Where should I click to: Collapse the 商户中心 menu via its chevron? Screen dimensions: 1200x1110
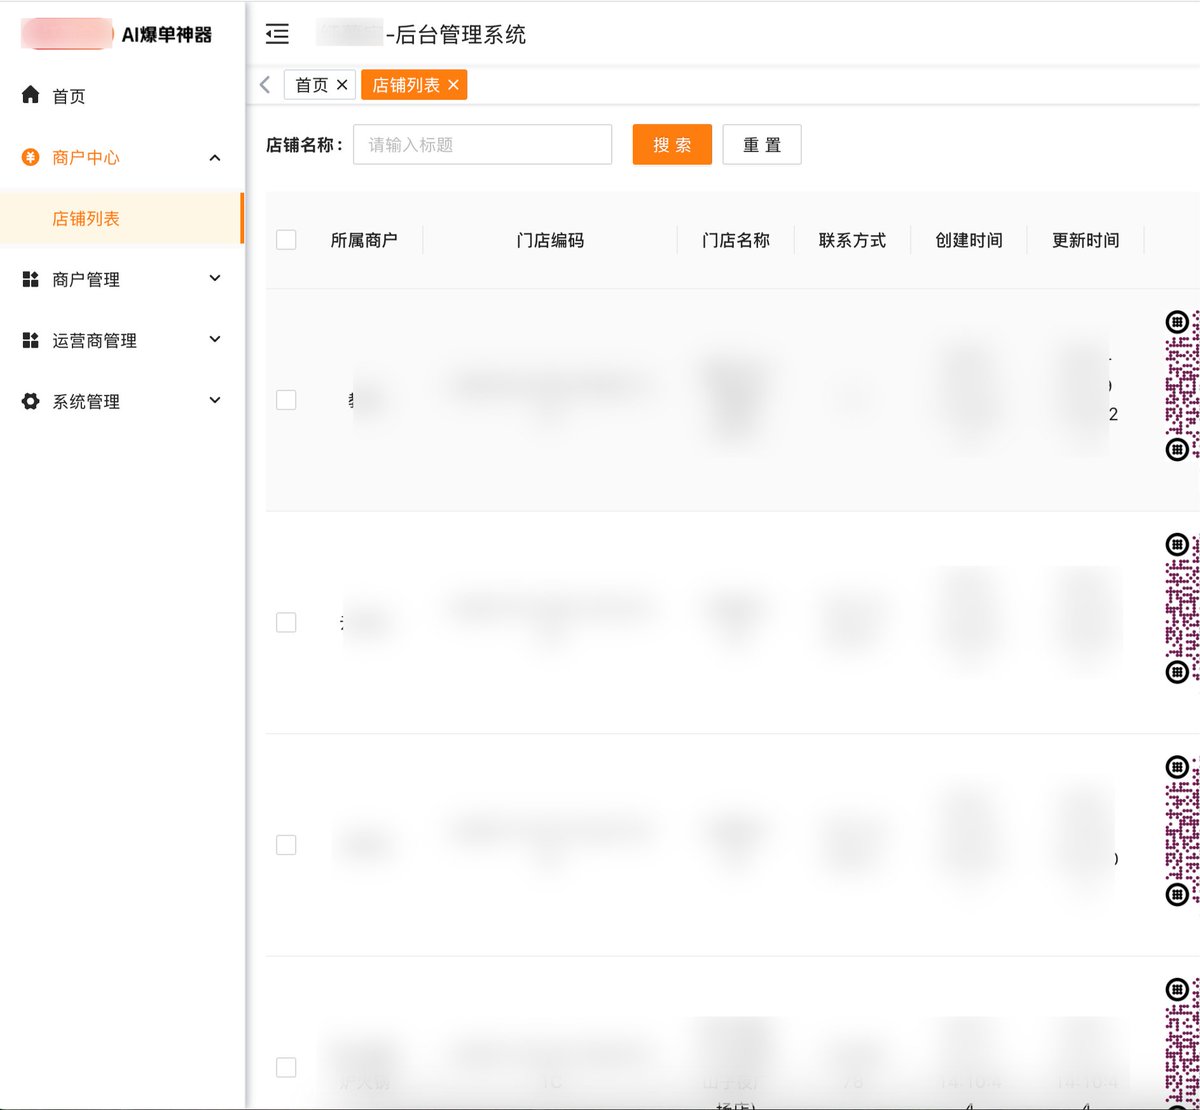tap(214, 157)
